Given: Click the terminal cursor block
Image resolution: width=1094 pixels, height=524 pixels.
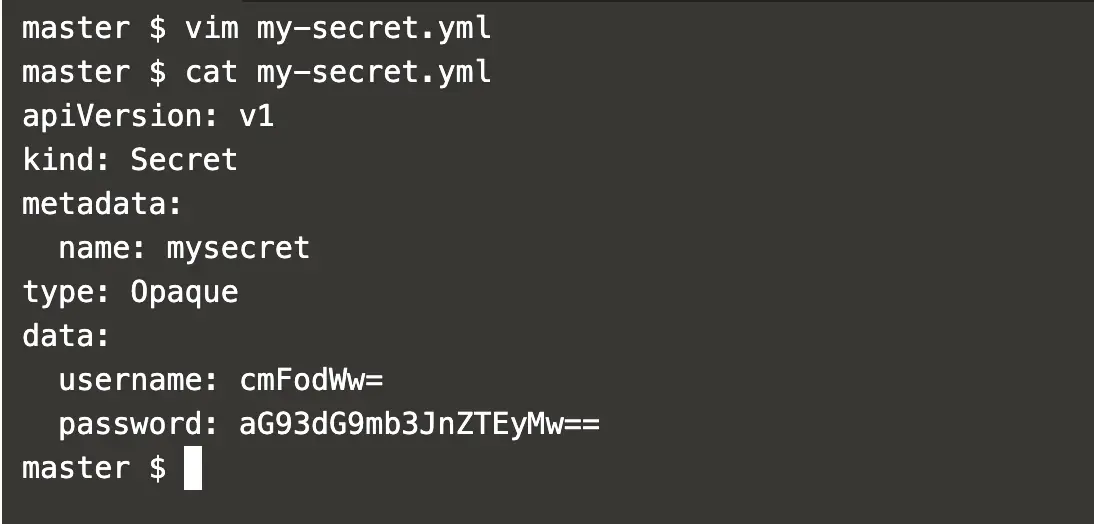Looking at the screenshot, I should [x=193, y=468].
